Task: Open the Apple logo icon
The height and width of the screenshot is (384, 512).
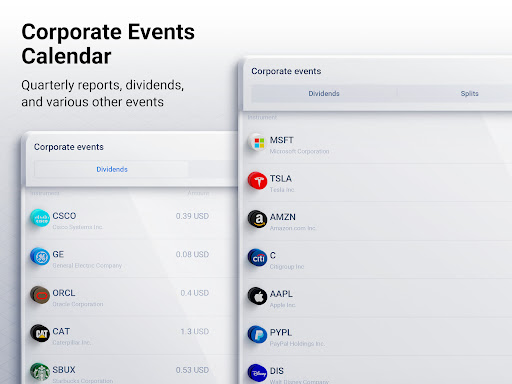Action: pos(258,296)
